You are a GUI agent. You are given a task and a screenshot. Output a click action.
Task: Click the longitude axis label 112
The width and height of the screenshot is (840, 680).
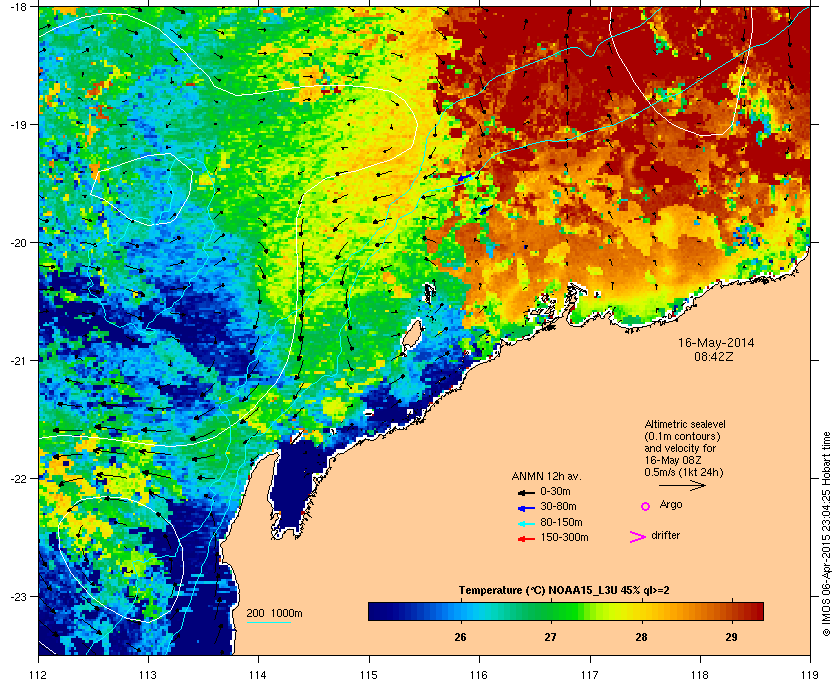pyautogui.click(x=39, y=674)
